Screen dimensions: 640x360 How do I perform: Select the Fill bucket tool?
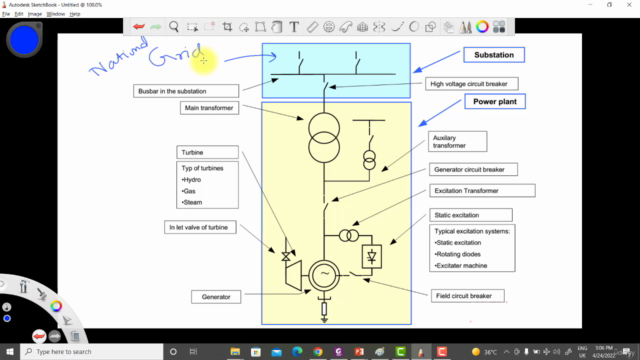(x=277, y=27)
